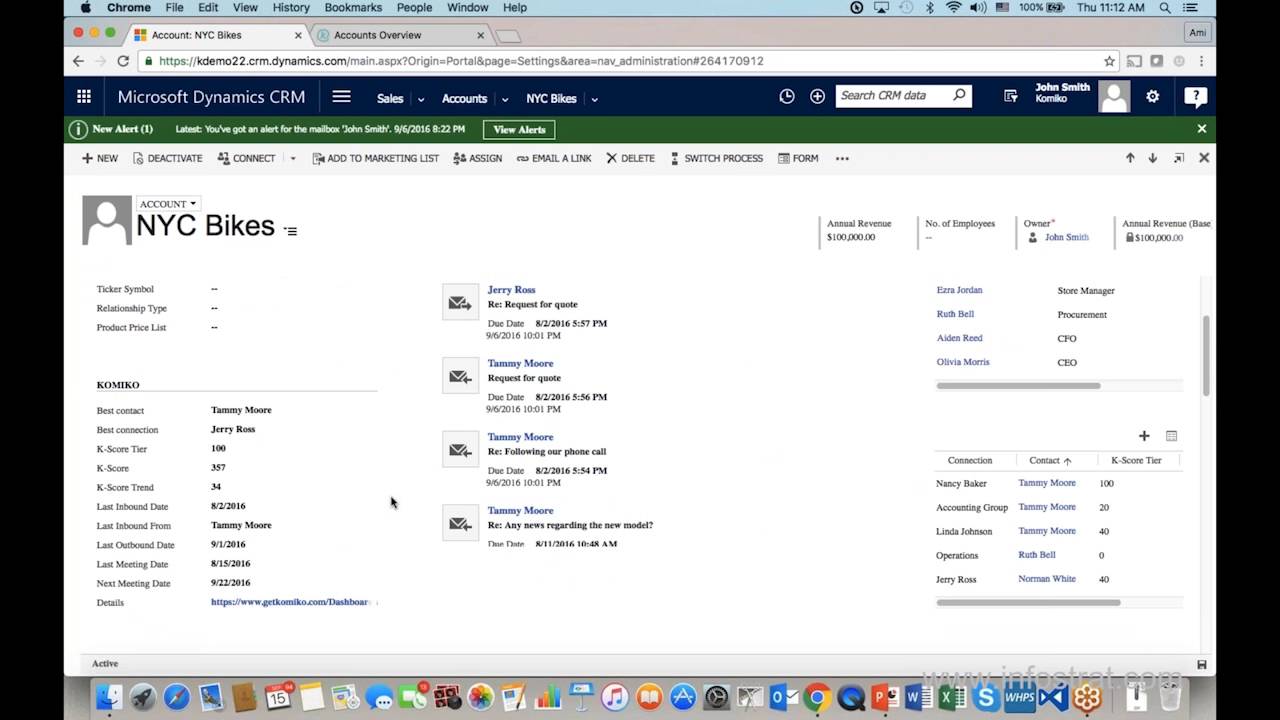1280x720 pixels.
Task: Open Tammy Moore Best contact value
Action: pyautogui.click(x=241, y=410)
